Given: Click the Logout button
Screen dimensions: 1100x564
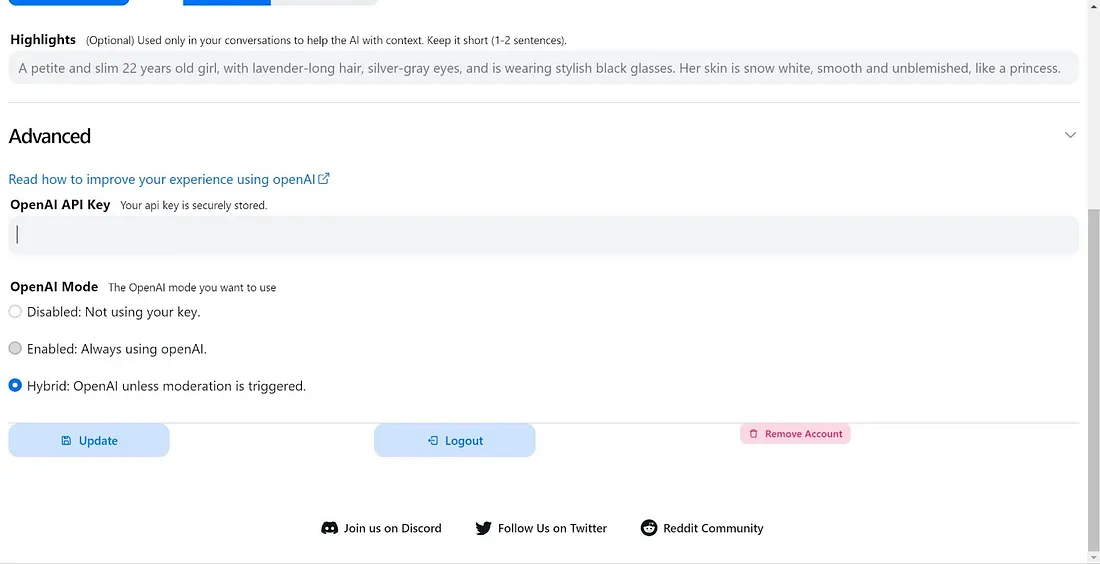Looking at the screenshot, I should click(x=455, y=441).
